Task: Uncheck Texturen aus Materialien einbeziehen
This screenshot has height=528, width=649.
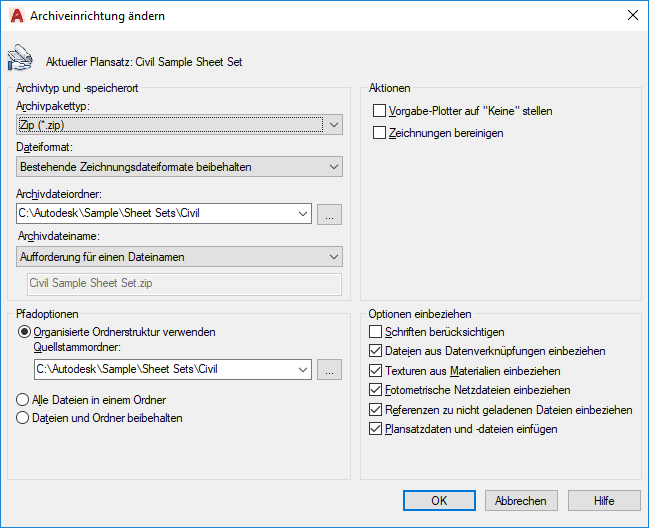Action: [x=376, y=371]
